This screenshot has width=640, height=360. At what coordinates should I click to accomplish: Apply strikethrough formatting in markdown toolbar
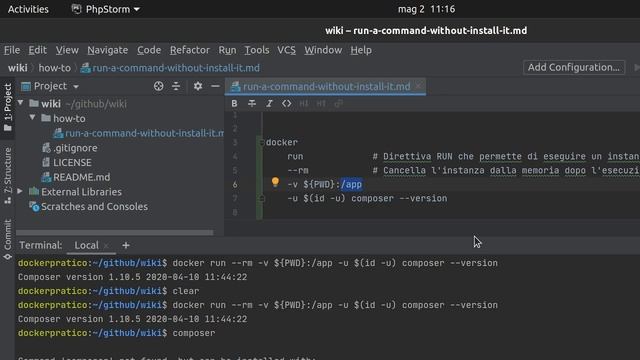(252, 104)
